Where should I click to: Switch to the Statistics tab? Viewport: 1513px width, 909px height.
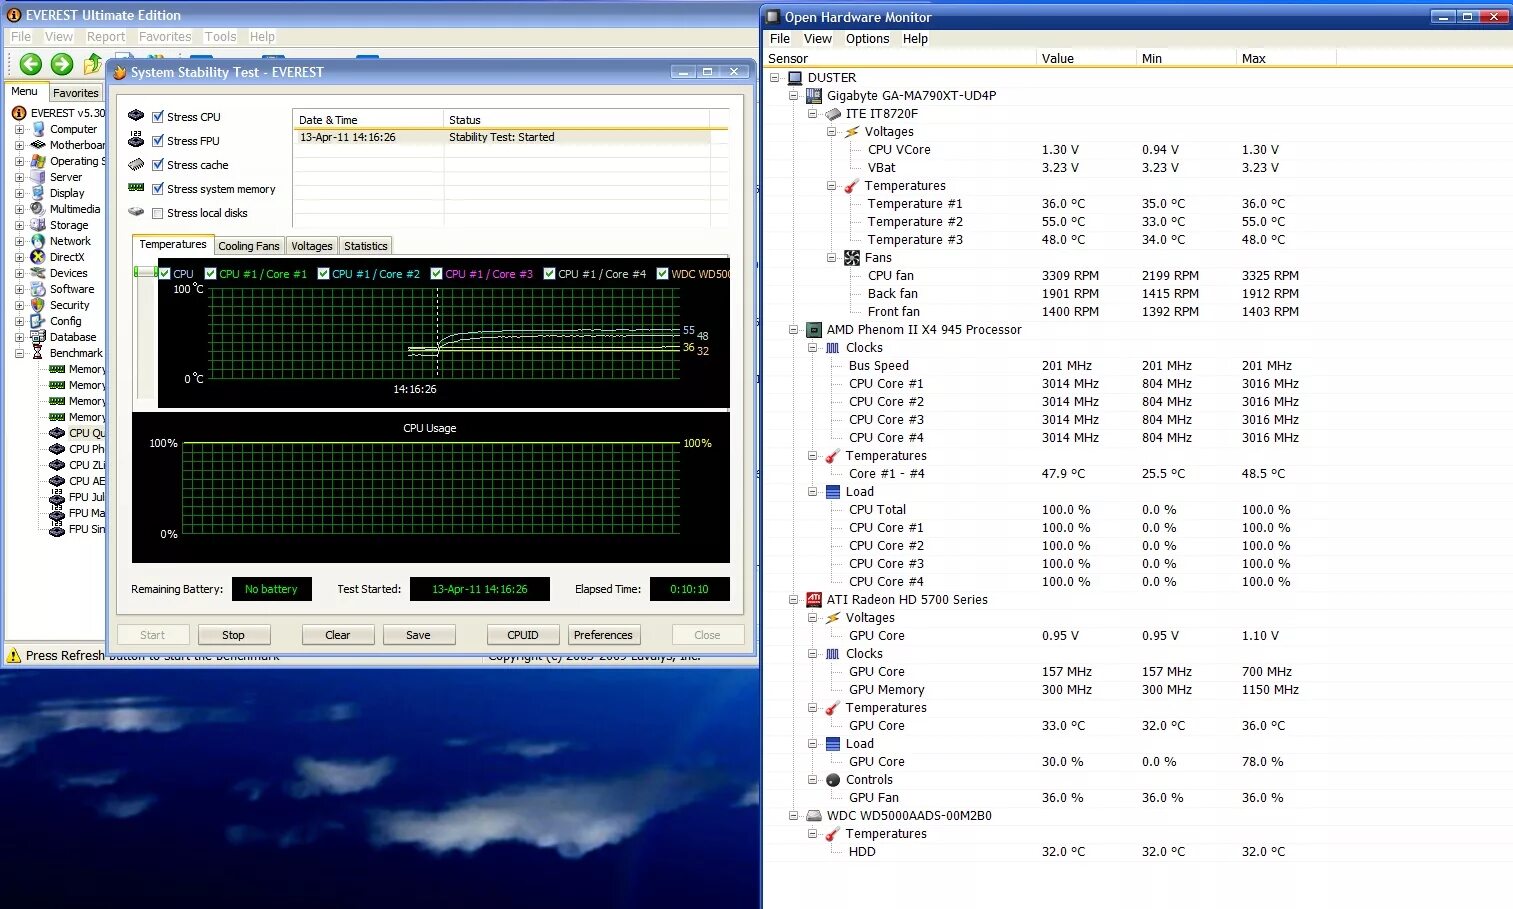pos(366,246)
